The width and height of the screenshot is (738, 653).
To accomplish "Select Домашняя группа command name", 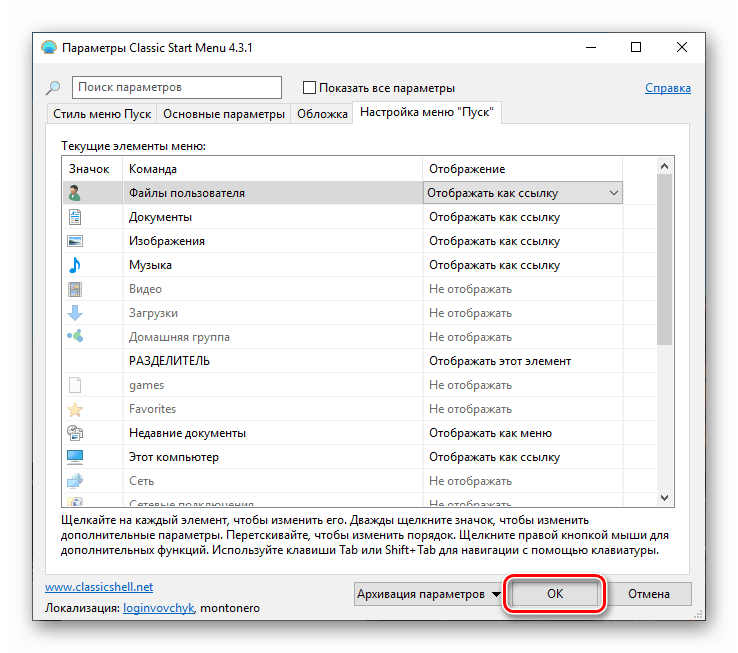I will (179, 337).
